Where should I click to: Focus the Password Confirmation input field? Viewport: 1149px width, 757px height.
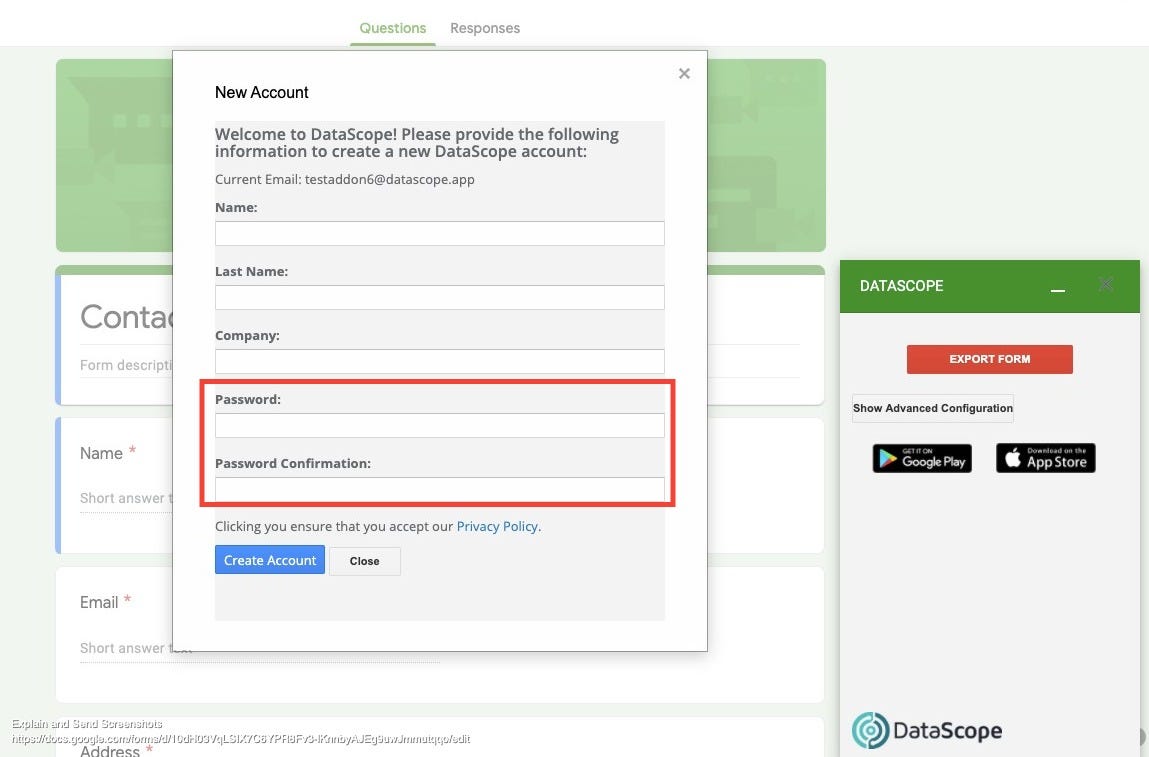tap(440, 489)
